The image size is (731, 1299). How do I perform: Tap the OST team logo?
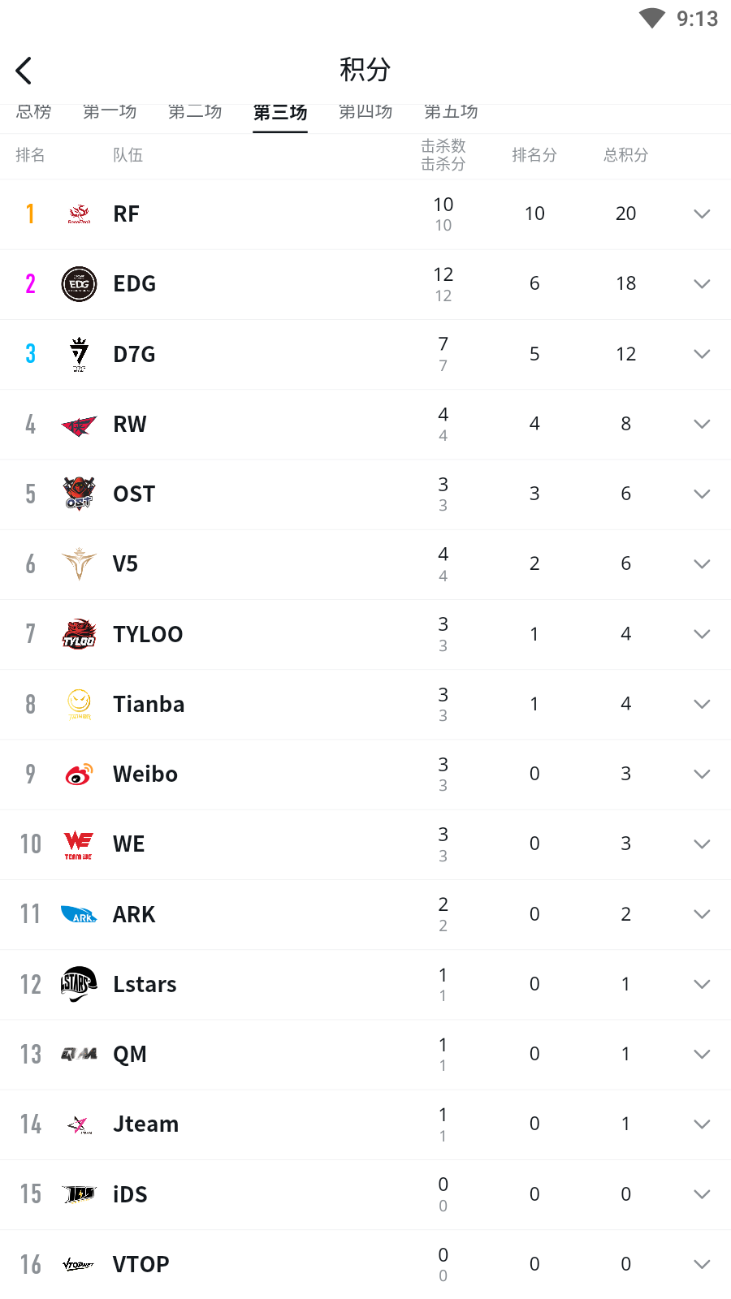point(79,494)
